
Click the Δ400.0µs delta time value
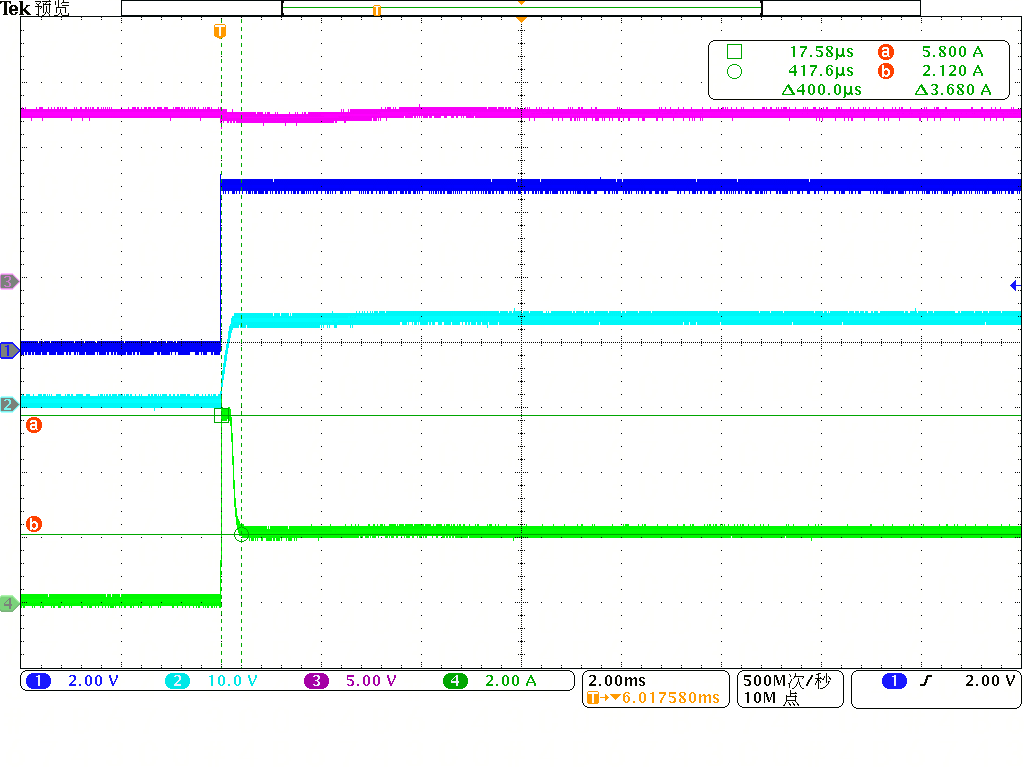pyautogui.click(x=822, y=89)
